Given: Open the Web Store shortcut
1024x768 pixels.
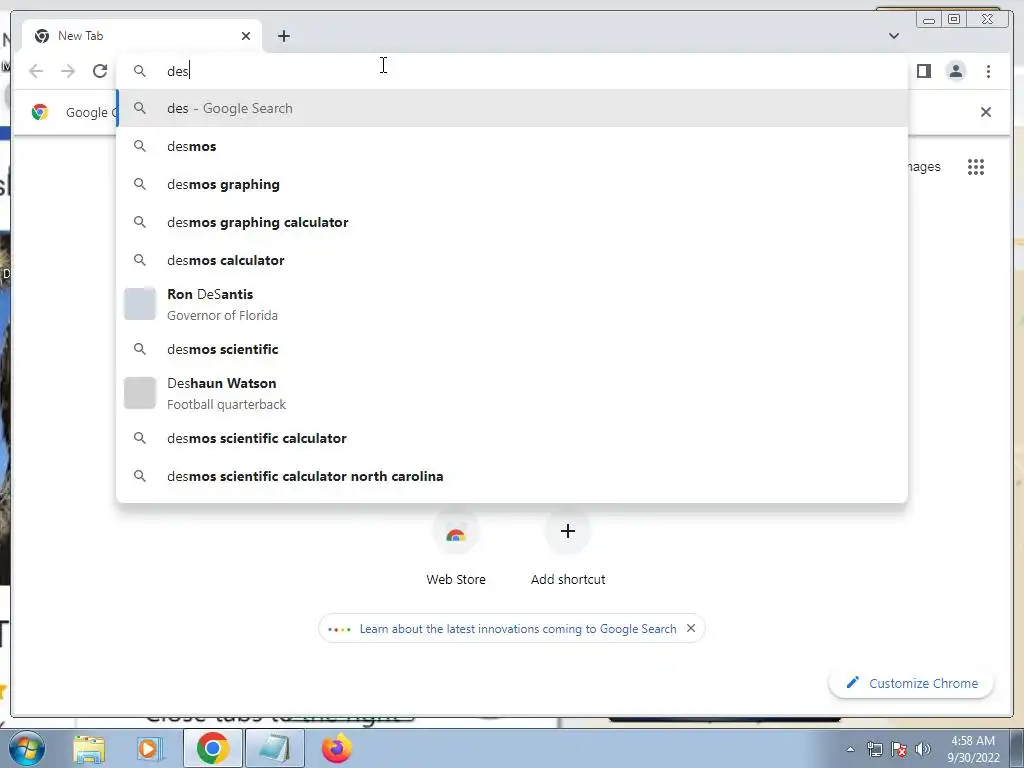Looking at the screenshot, I should [456, 550].
